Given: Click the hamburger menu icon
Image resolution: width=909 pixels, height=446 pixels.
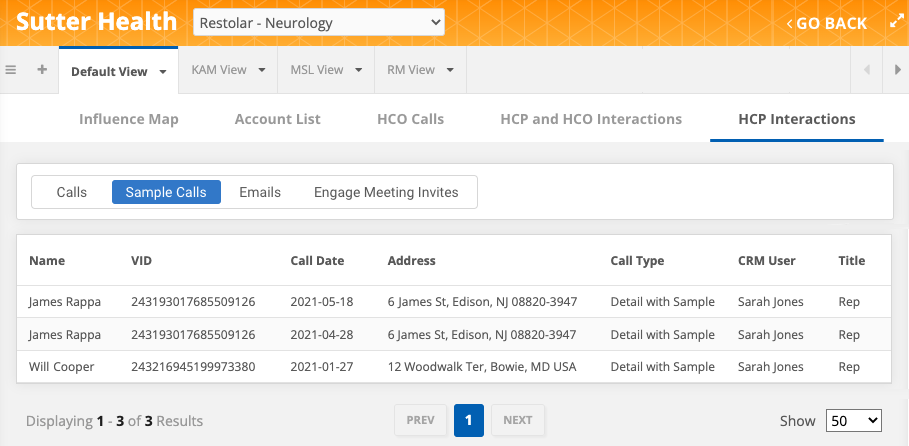Looking at the screenshot, I should pyautogui.click(x=11, y=70).
